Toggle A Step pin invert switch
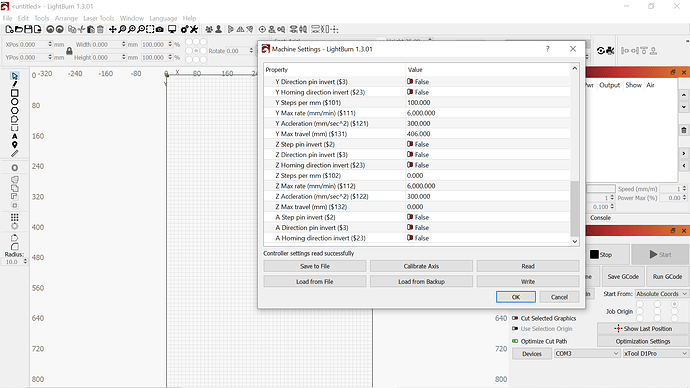The image size is (690, 388). pos(410,217)
